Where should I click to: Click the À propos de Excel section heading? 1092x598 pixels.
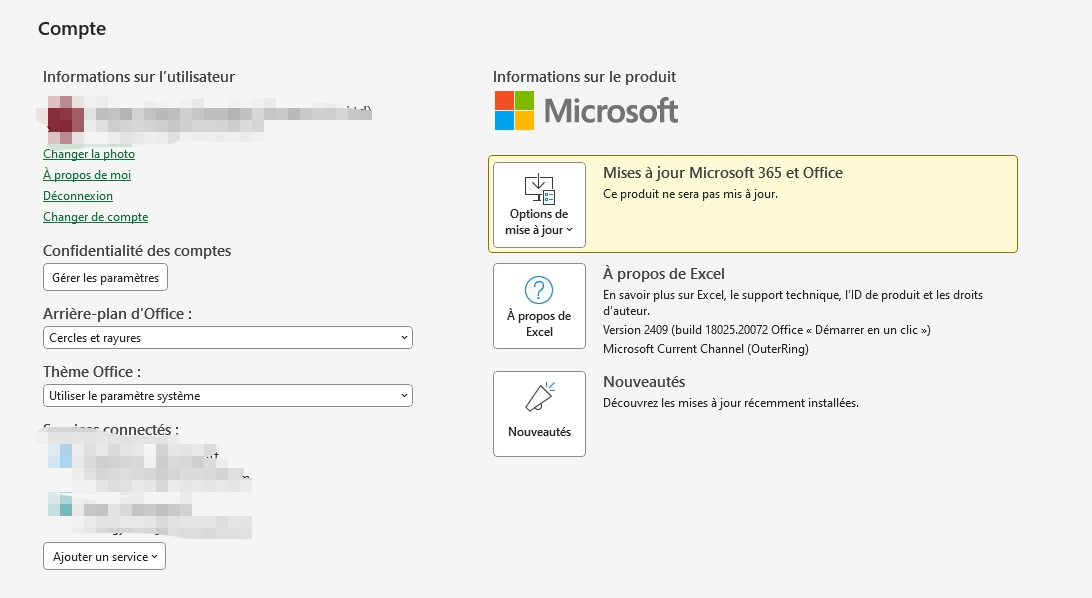tap(664, 274)
